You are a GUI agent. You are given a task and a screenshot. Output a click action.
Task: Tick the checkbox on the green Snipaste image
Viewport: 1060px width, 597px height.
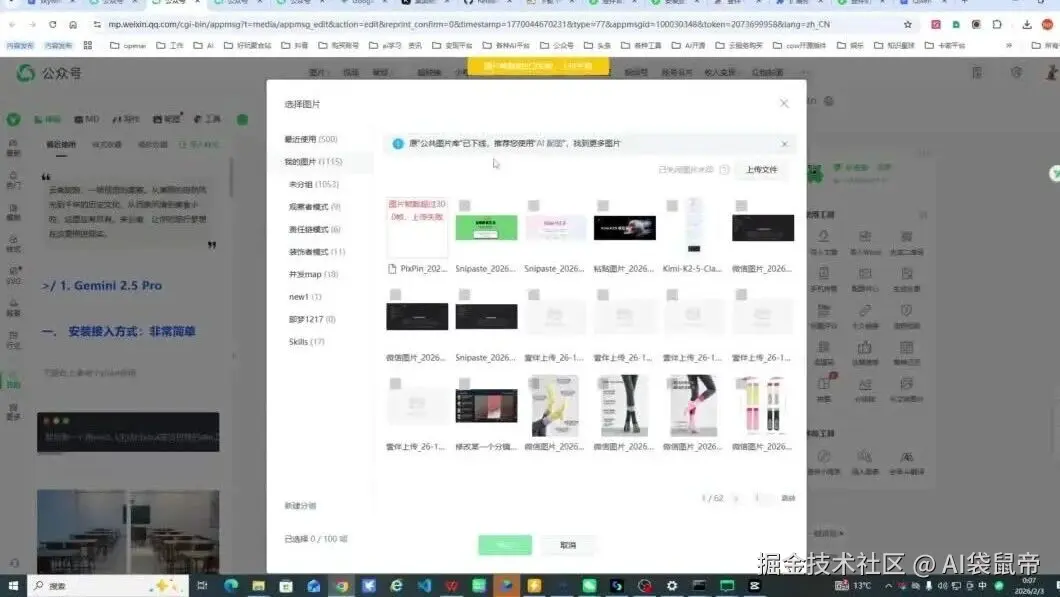coord(464,206)
